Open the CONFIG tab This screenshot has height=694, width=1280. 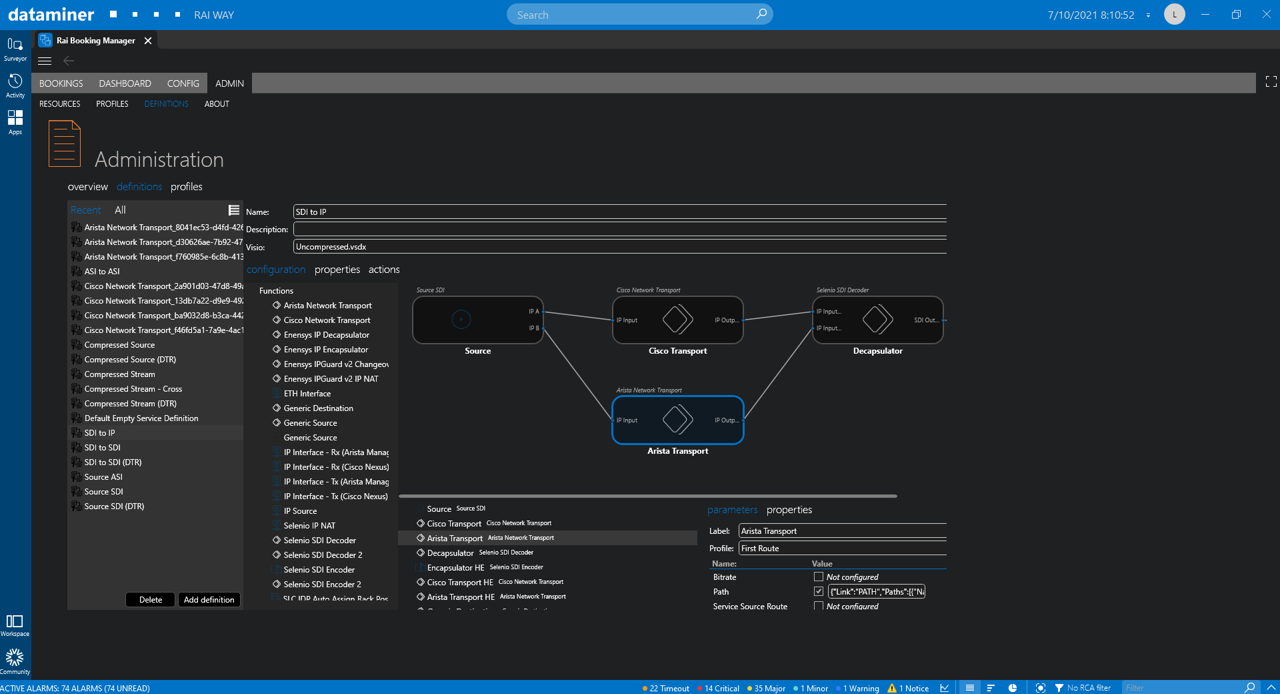click(x=183, y=83)
